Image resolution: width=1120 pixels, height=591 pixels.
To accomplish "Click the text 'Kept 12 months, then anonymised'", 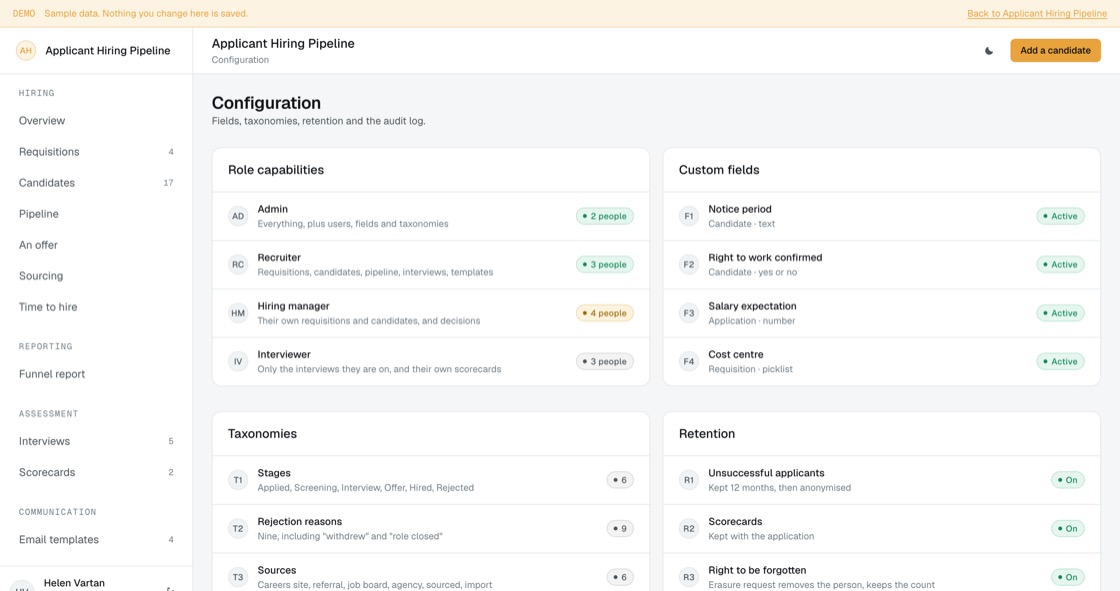I will pyautogui.click(x=779, y=488).
